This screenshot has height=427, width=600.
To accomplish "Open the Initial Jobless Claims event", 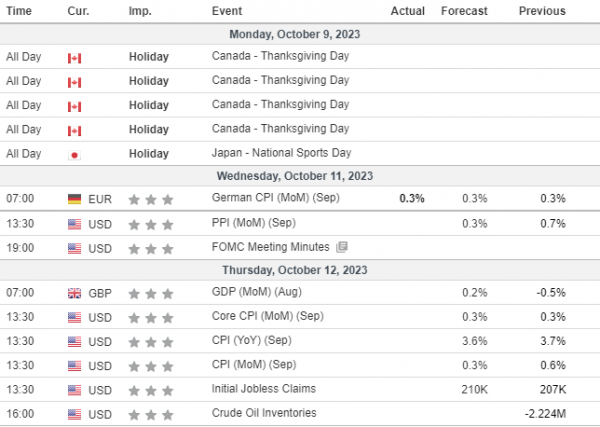I will pyautogui.click(x=264, y=389).
